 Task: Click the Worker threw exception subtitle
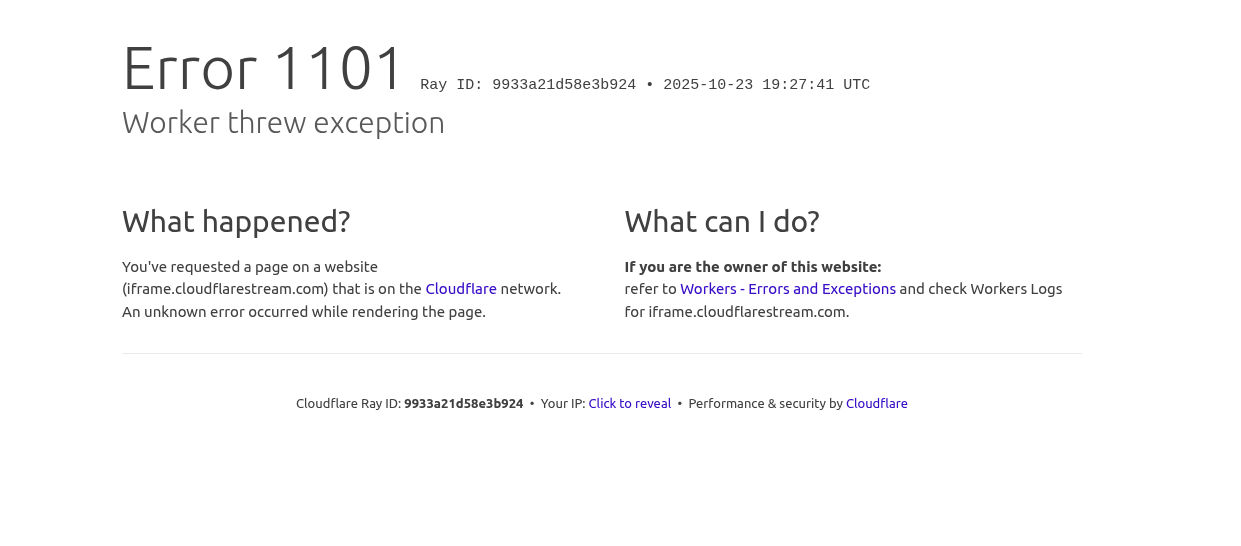coord(283,123)
